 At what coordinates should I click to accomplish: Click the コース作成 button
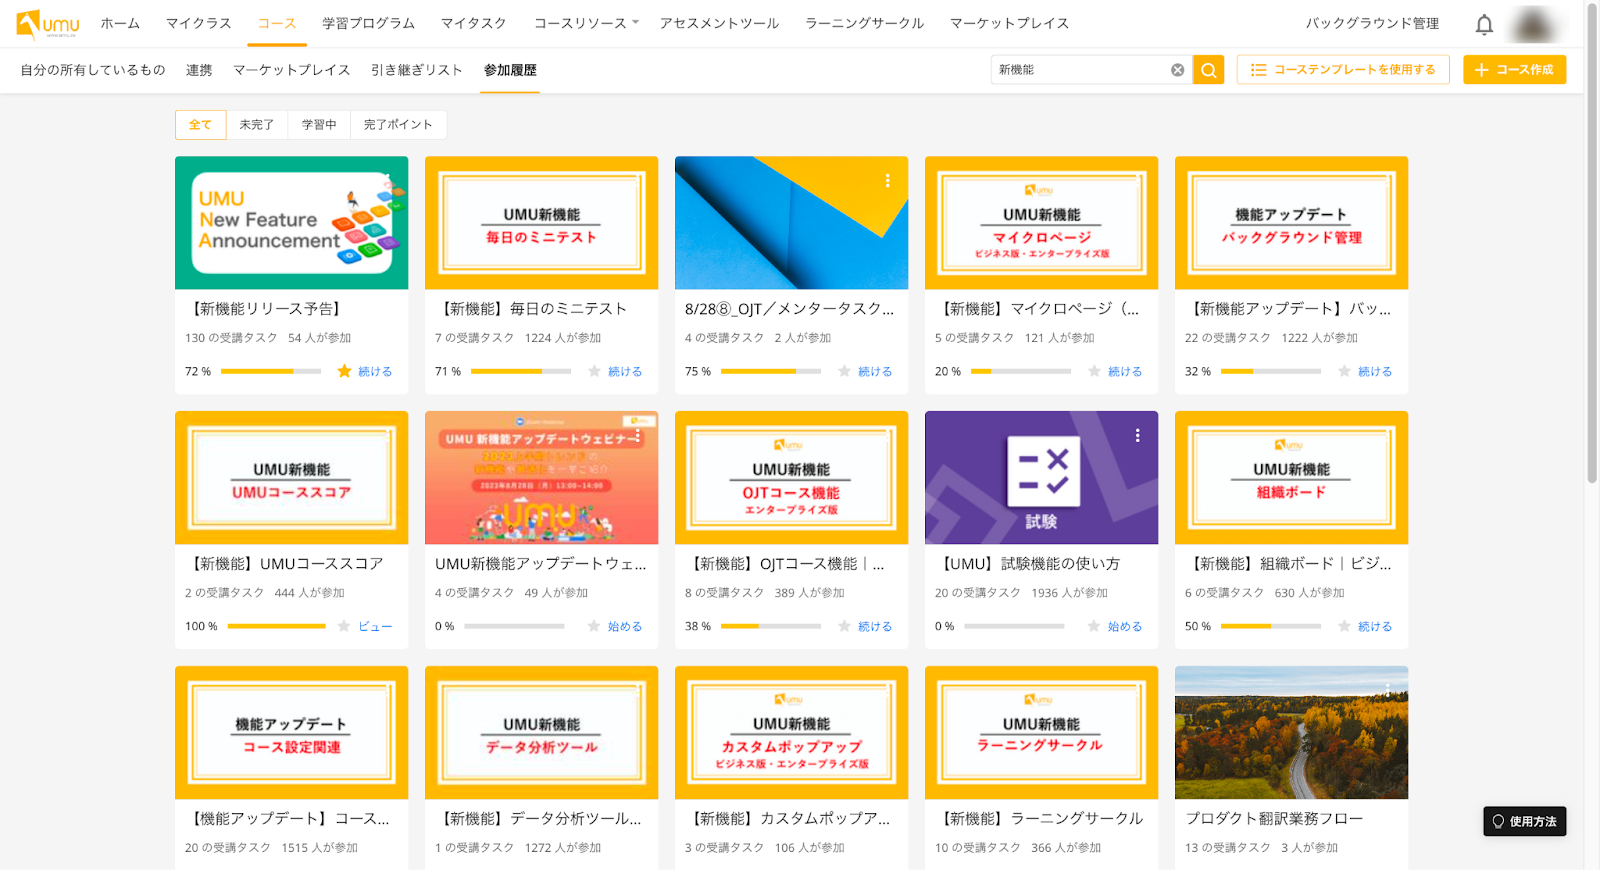click(x=1514, y=70)
